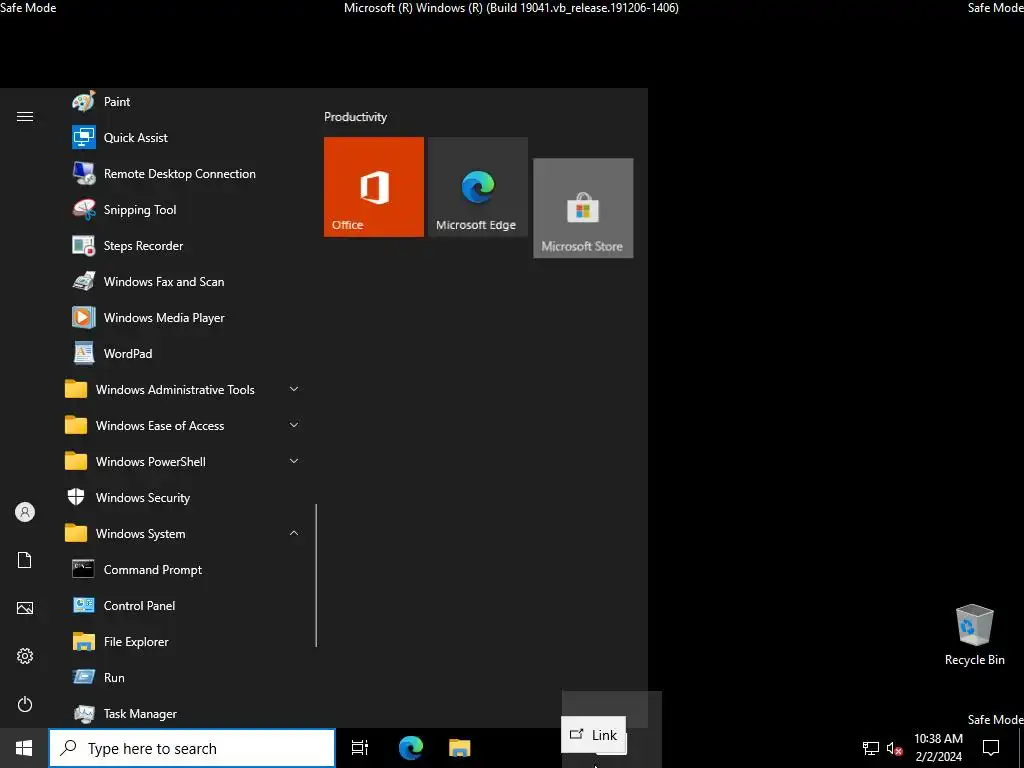Open Windows Media Player
The image size is (1024, 768).
(183, 317)
